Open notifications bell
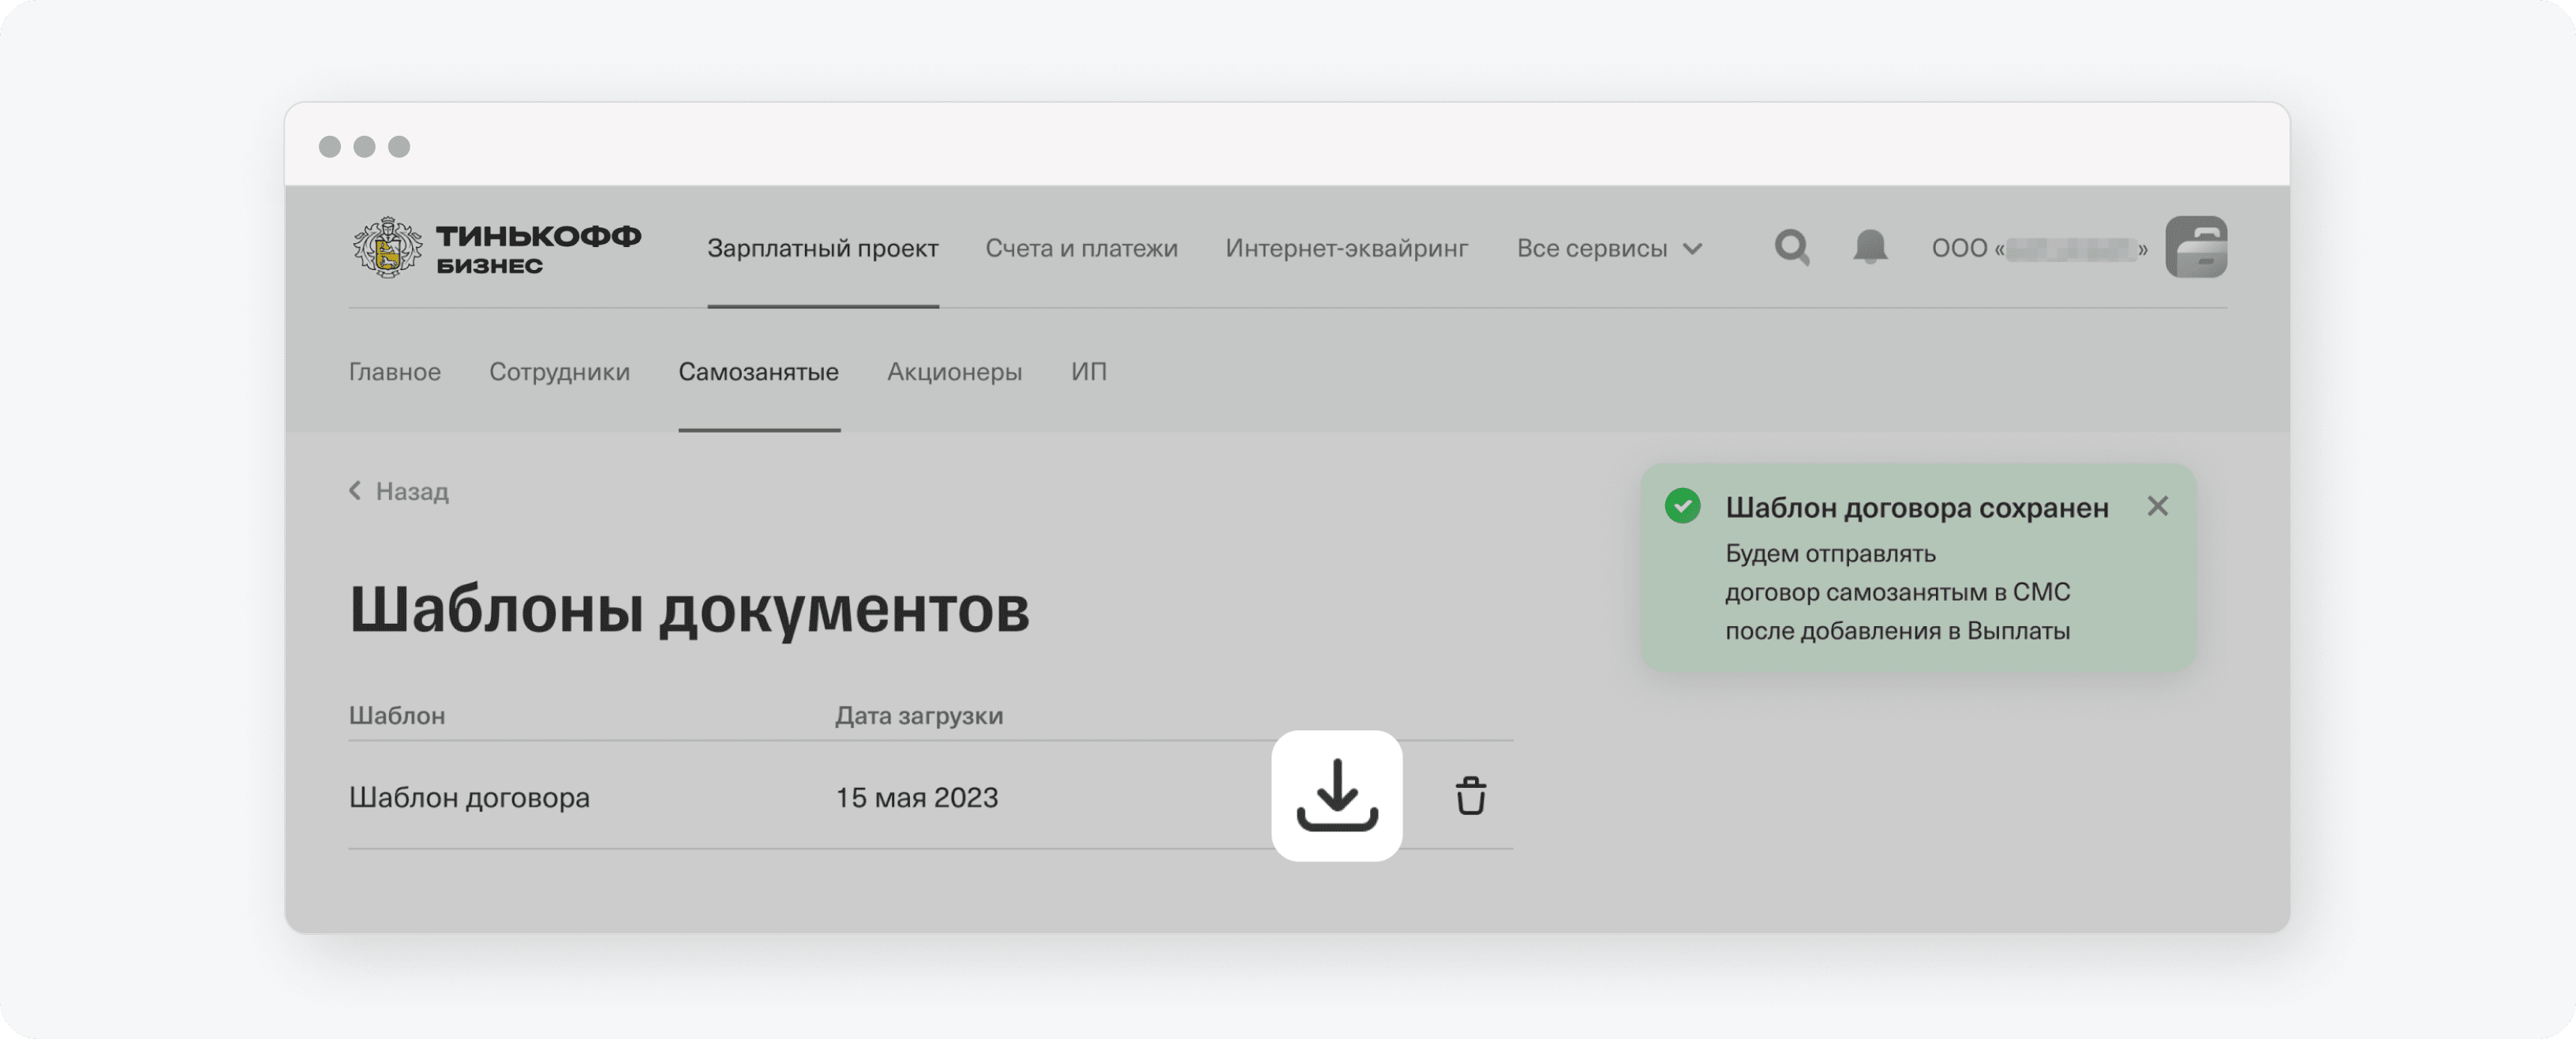2576x1039 pixels. 1869,247
